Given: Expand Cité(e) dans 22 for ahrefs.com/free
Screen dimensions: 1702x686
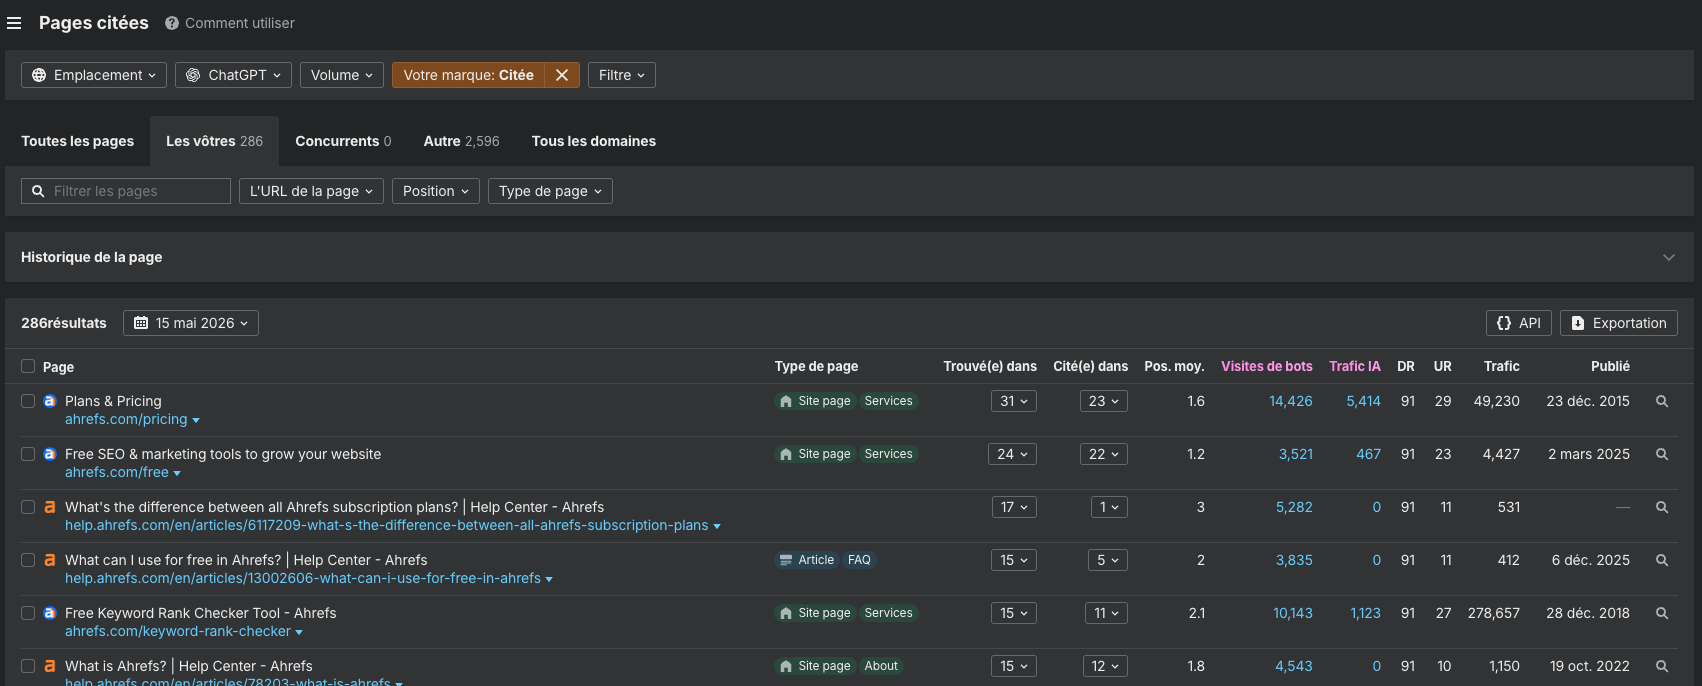Looking at the screenshot, I should coord(1104,454).
